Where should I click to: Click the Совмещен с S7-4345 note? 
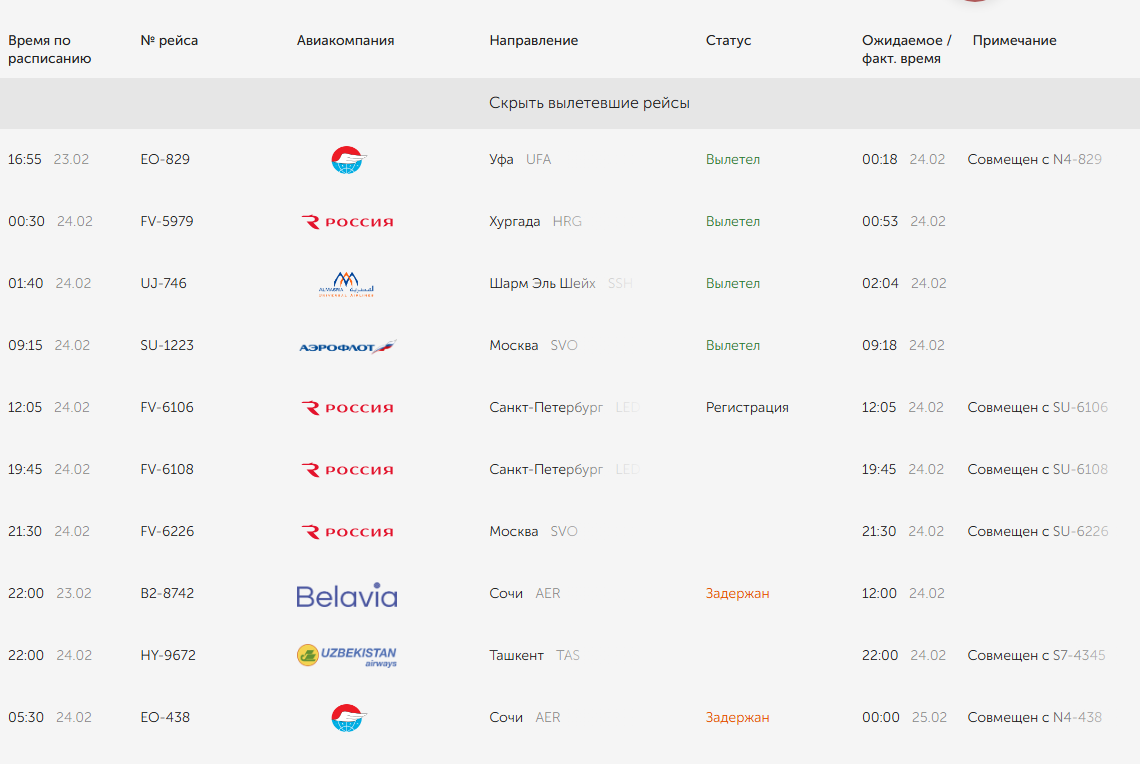pyautogui.click(x=1036, y=656)
